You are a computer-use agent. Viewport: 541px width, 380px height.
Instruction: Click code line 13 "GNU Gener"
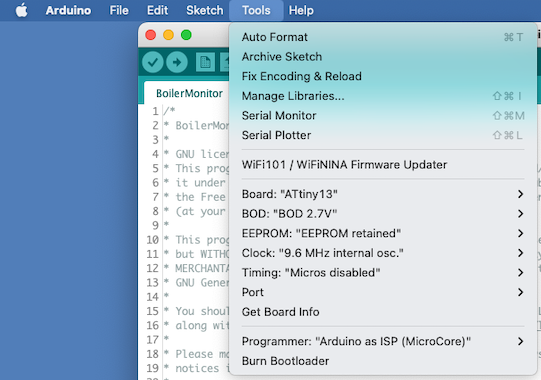tap(196, 283)
